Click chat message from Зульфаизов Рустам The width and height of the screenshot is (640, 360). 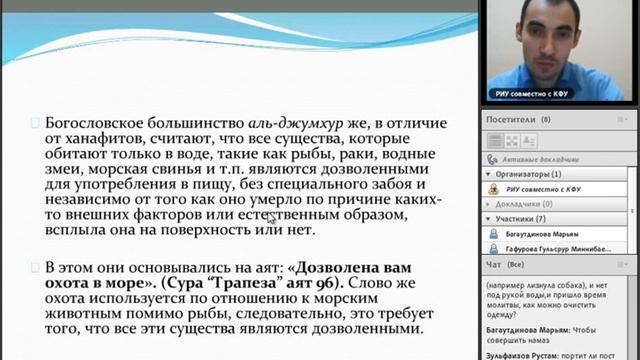pos(551,356)
